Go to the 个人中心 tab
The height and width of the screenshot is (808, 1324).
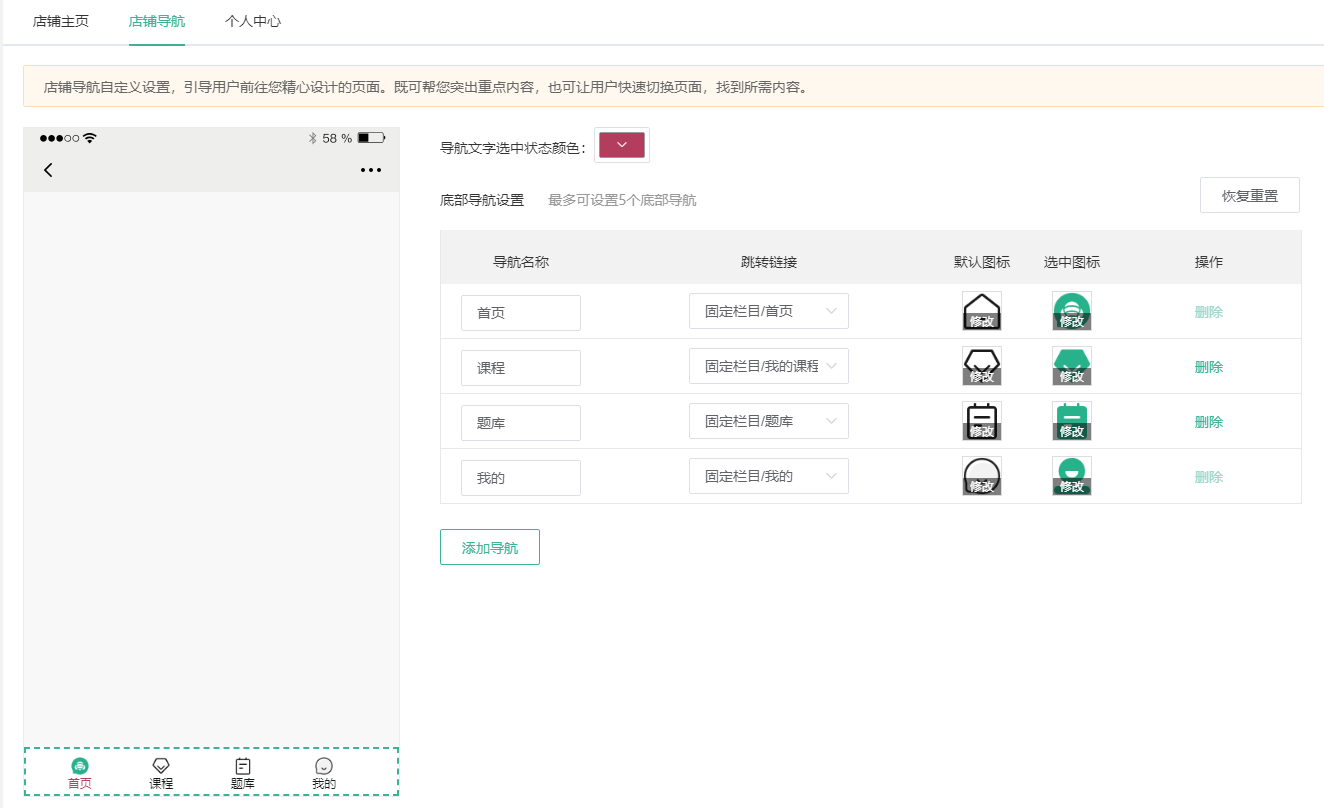tap(253, 21)
